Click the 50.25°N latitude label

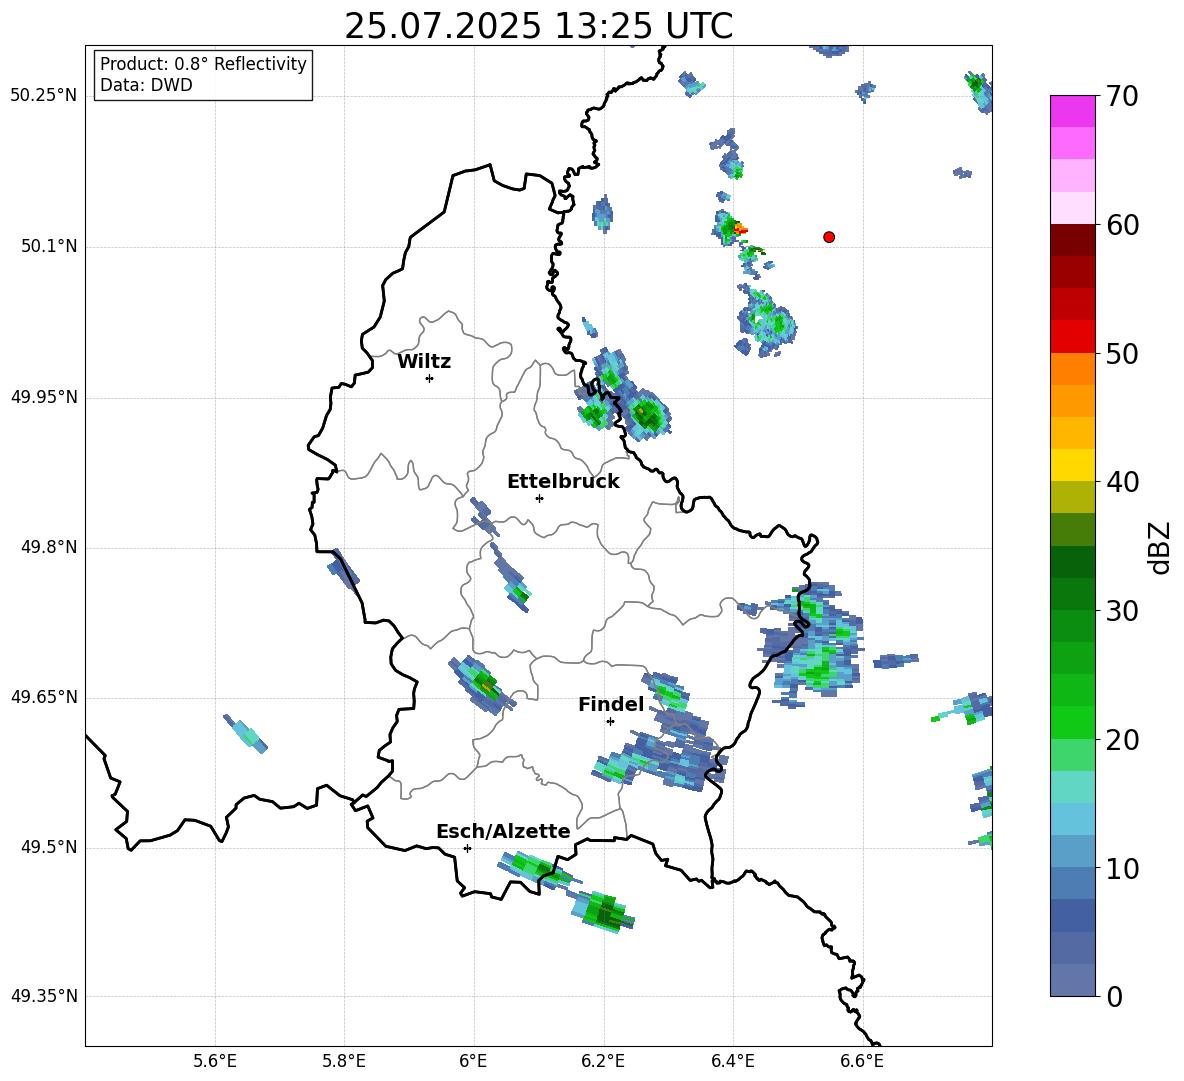[44, 97]
